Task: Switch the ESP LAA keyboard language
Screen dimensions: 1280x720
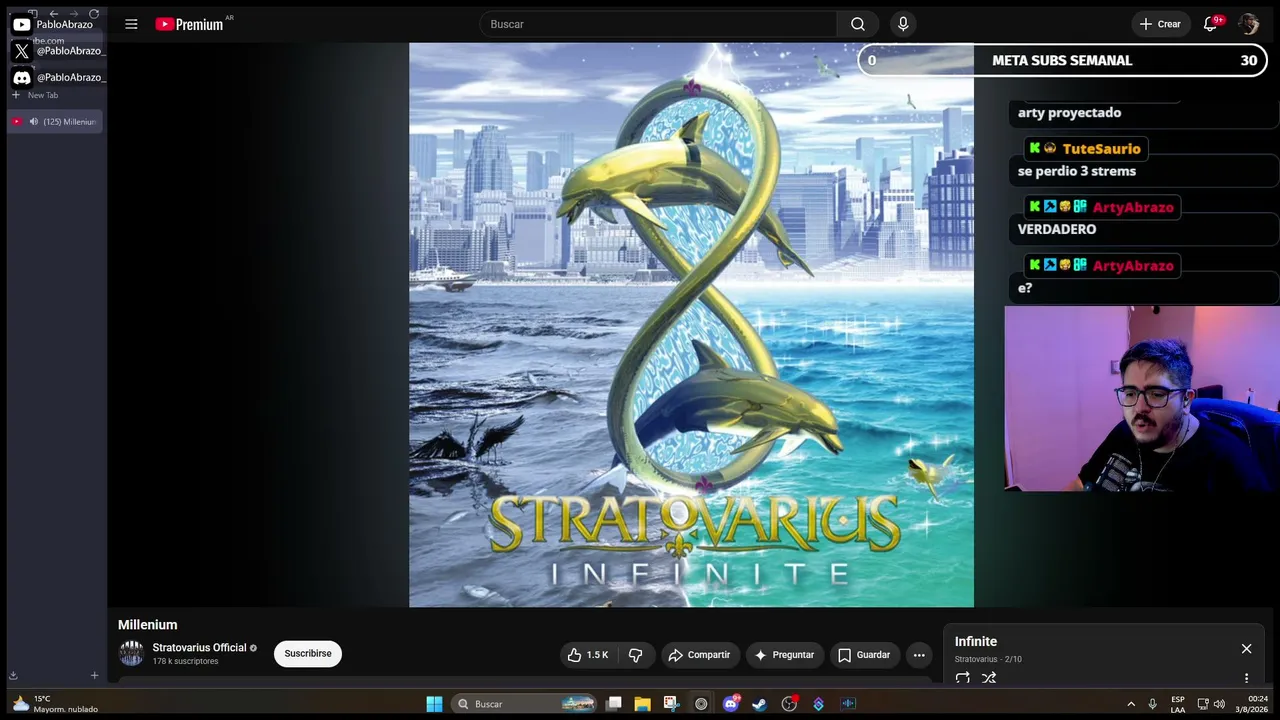Action: (x=1178, y=704)
